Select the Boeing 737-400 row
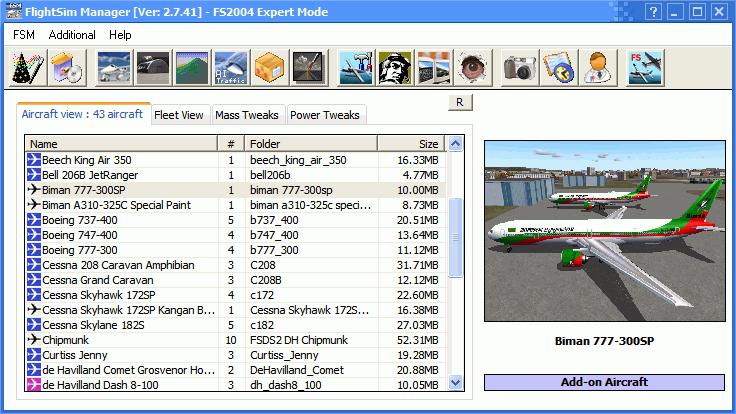Viewport: 736px width, 414px height. (x=236, y=220)
